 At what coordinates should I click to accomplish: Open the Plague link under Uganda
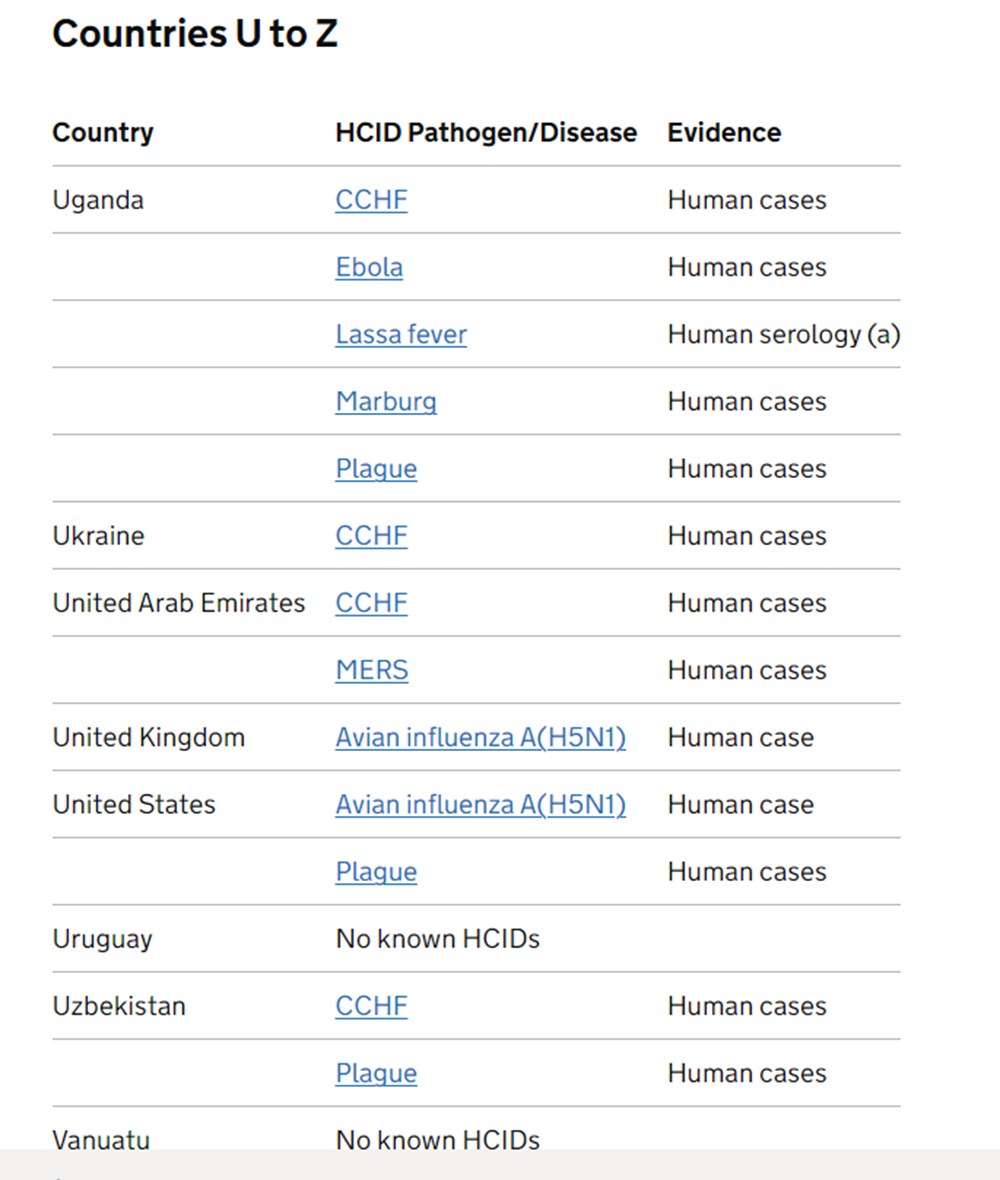point(376,468)
